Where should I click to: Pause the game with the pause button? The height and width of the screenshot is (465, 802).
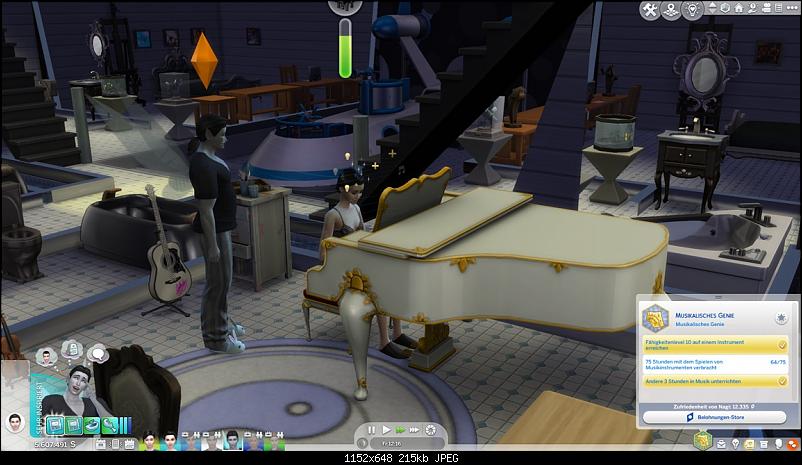[371, 430]
